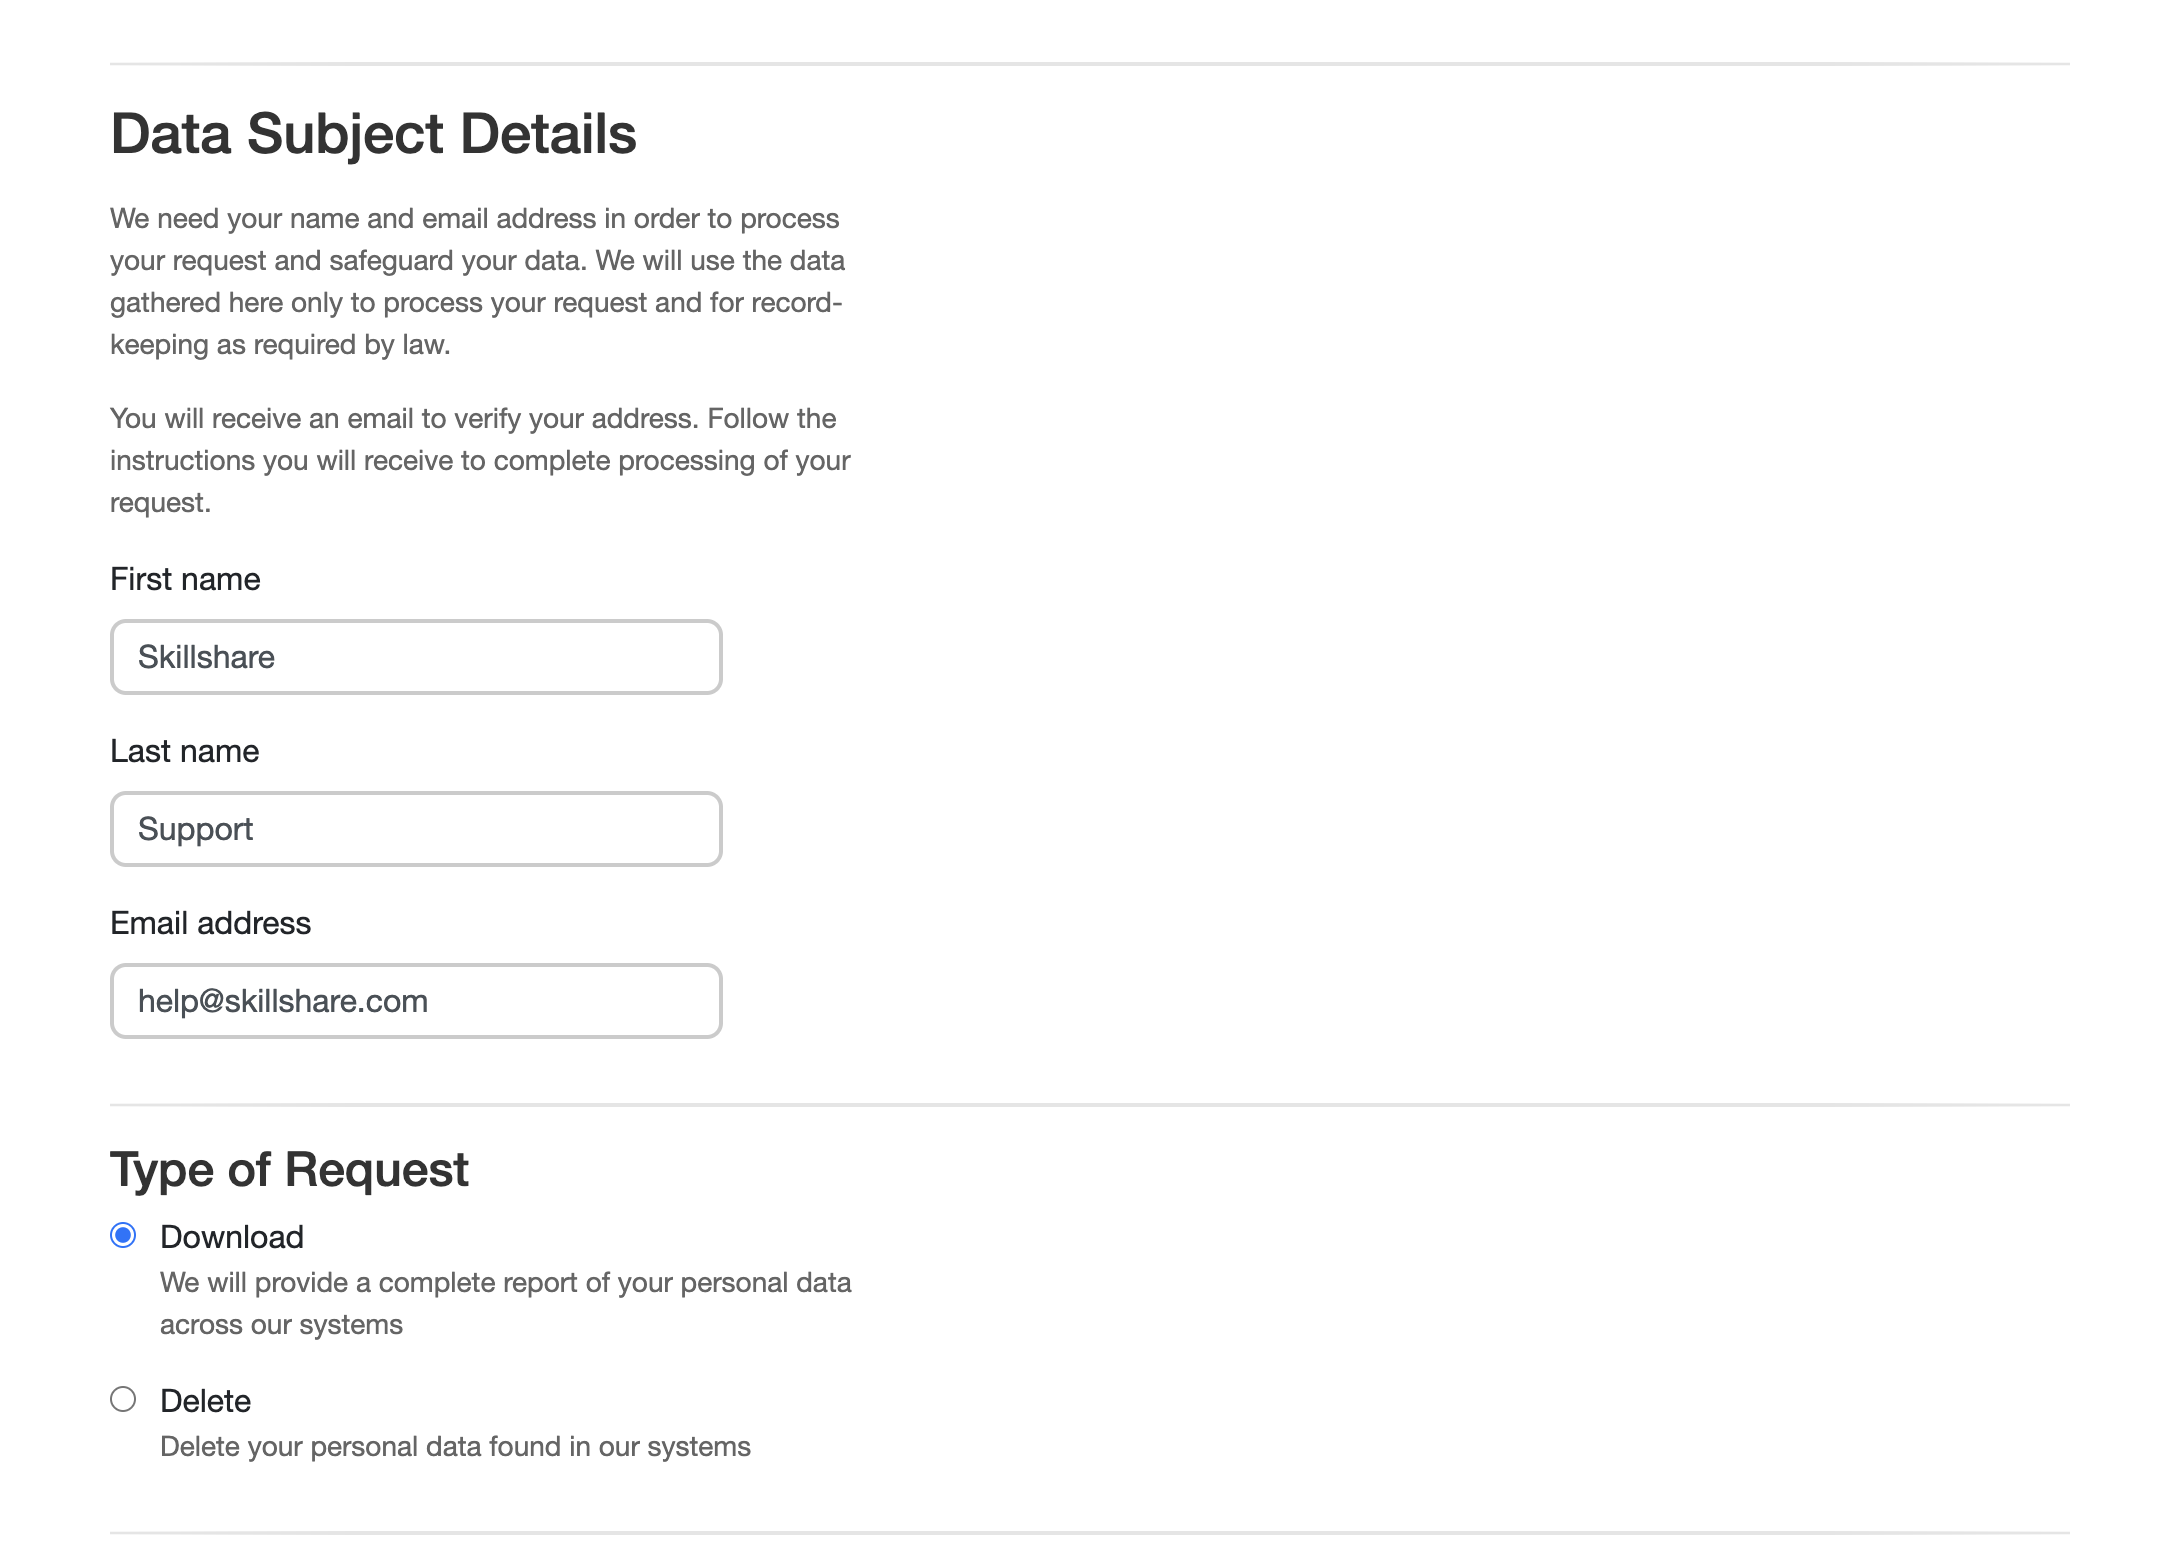This screenshot has width=2178, height=1564.
Task: Click the First name field label
Action: tap(185, 579)
